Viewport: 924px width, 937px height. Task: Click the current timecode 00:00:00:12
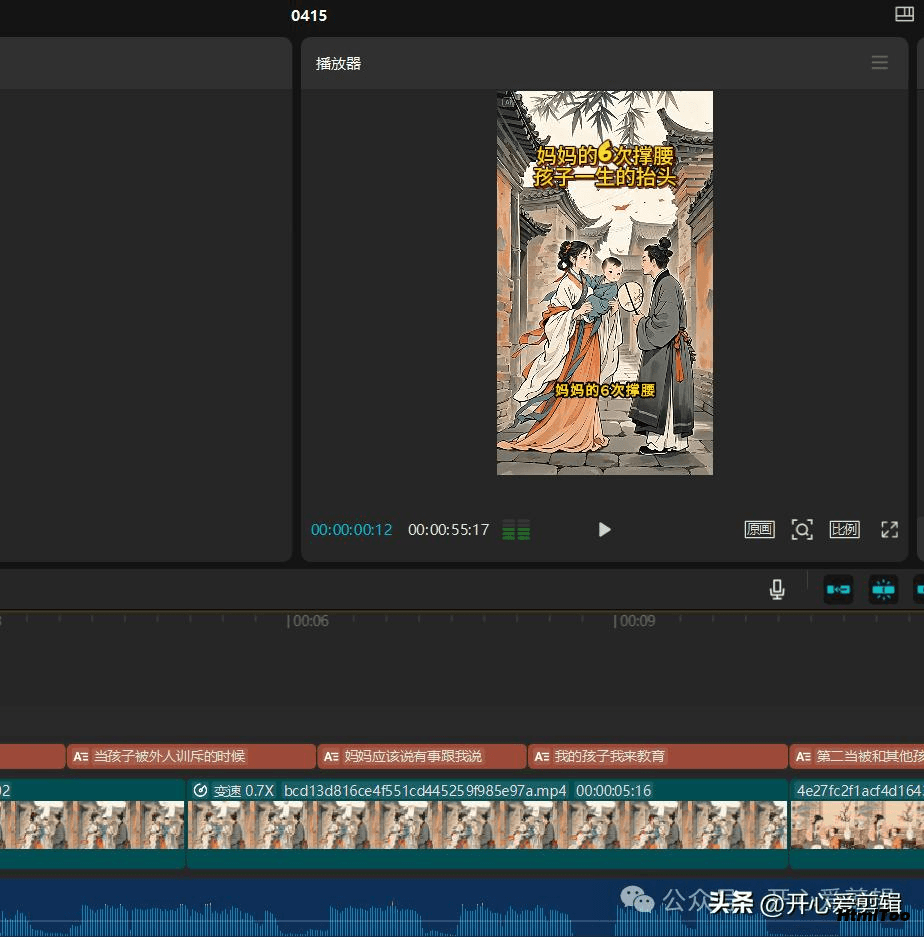(351, 529)
